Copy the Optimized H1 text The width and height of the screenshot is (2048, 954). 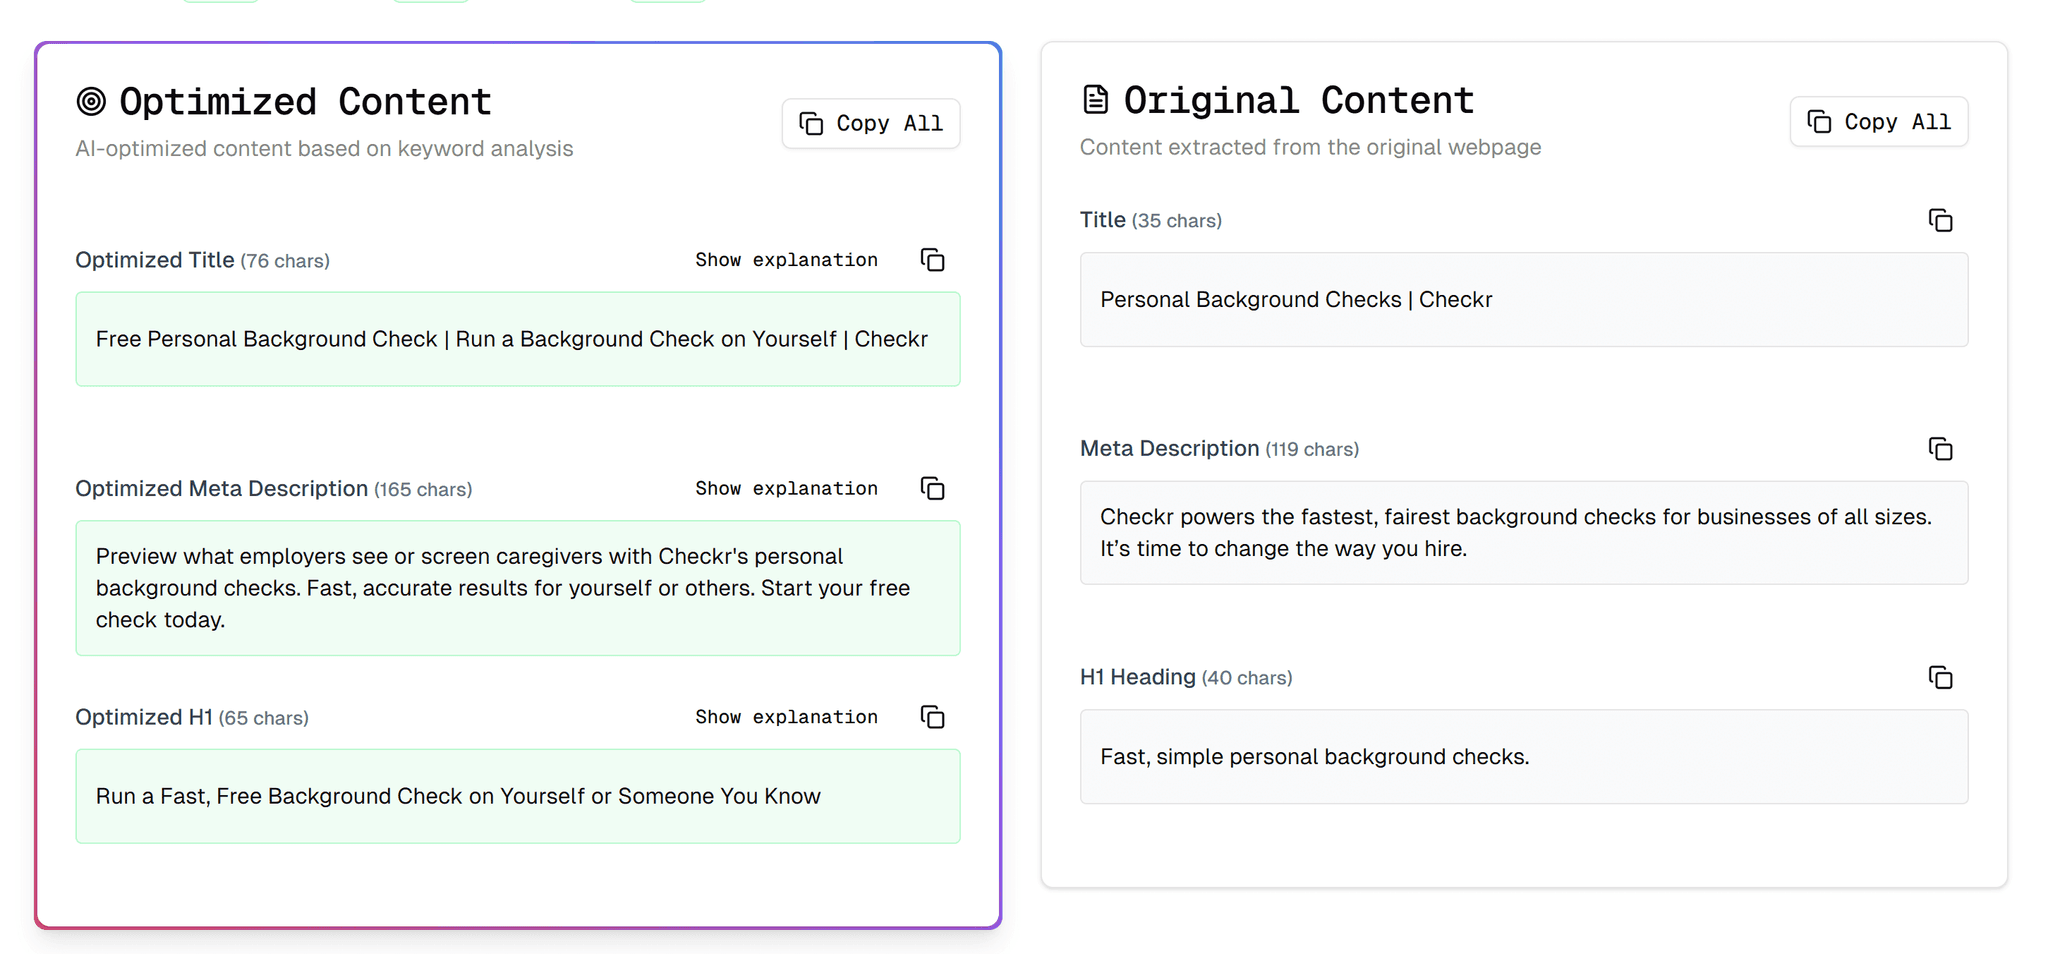point(931,717)
